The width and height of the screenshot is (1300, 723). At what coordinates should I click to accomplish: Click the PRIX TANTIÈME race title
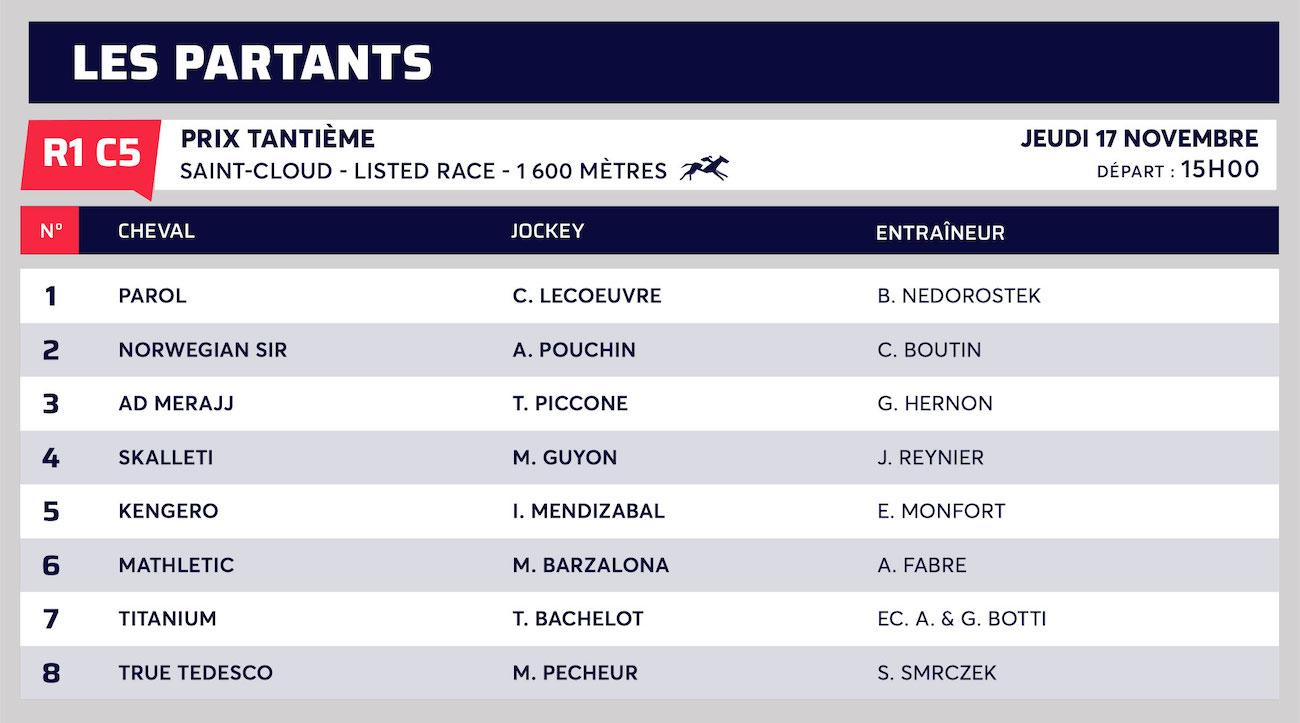278,139
